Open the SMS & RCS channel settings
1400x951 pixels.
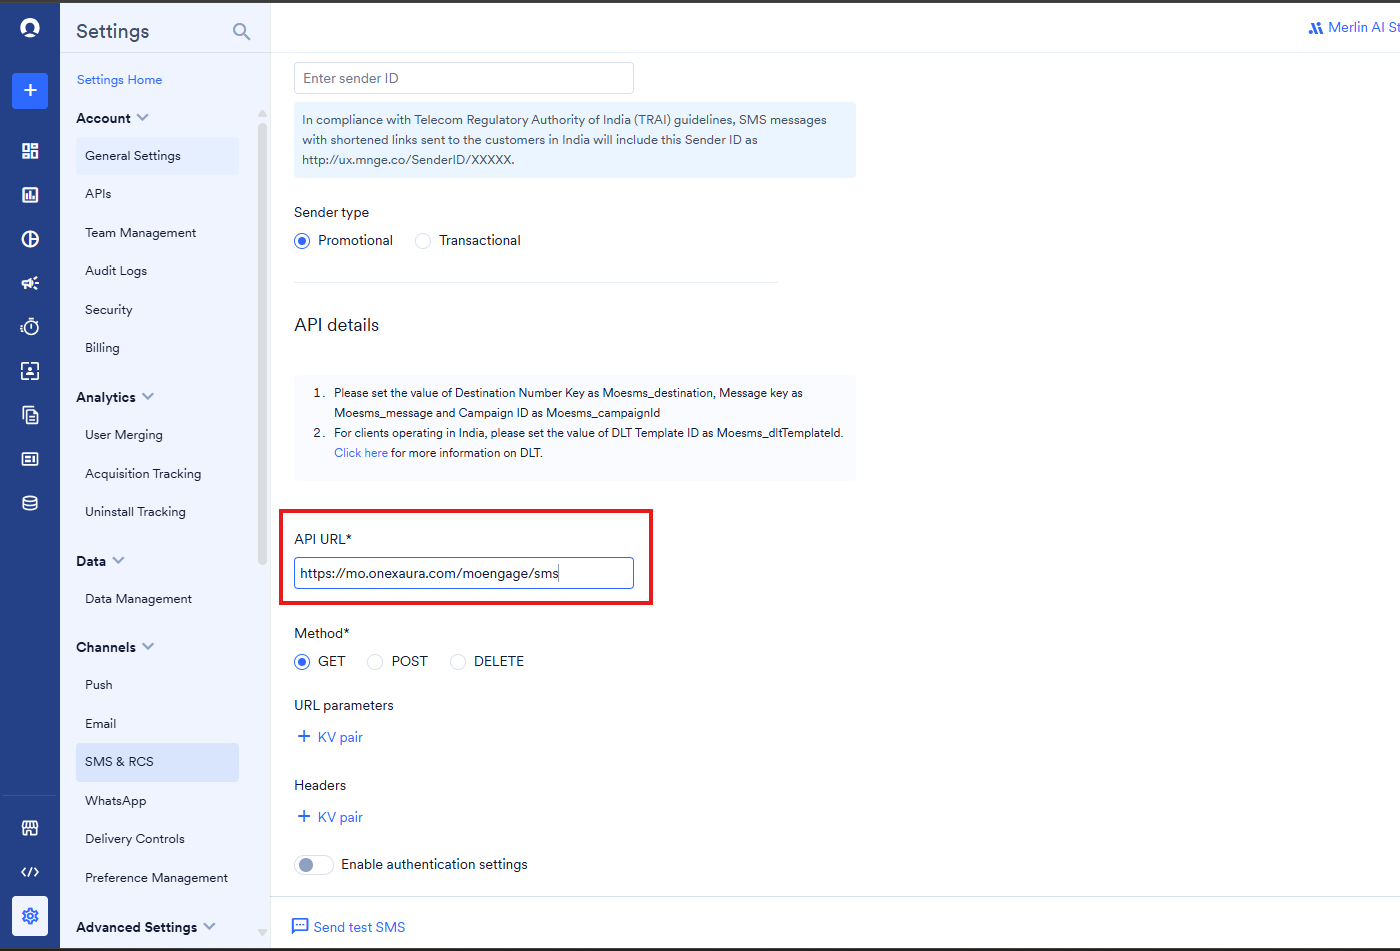point(157,762)
